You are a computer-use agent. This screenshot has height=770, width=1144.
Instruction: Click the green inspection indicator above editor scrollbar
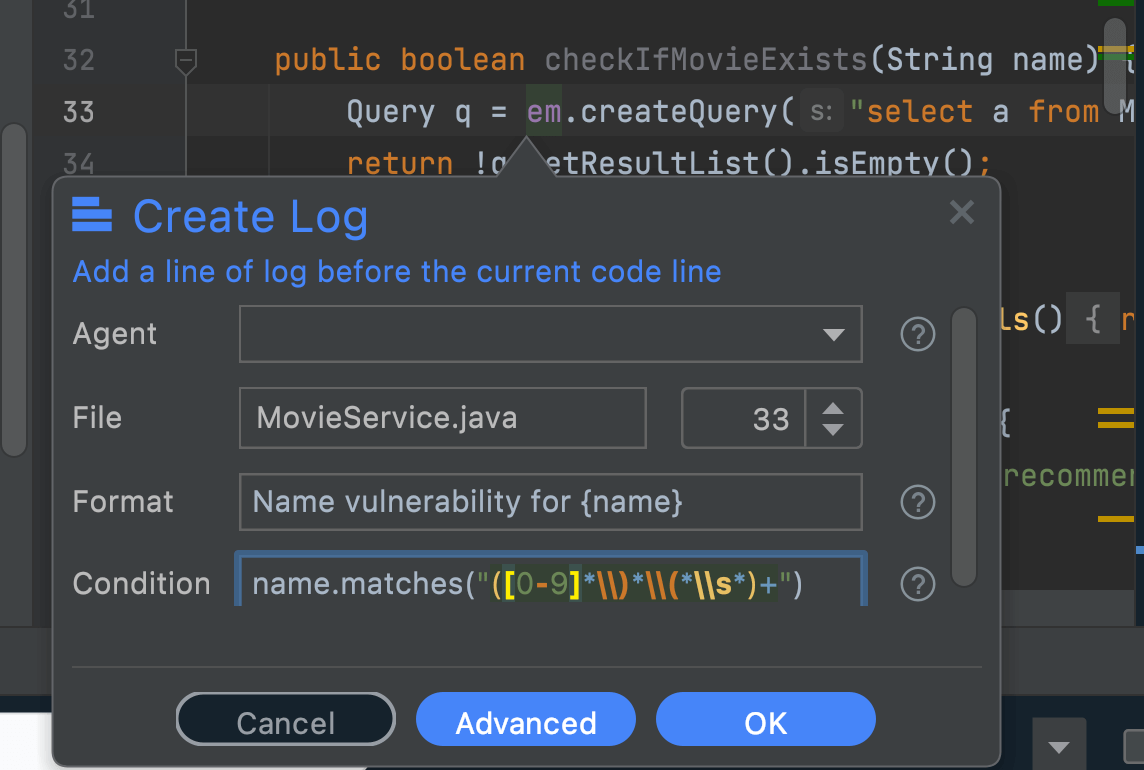click(1118, 5)
